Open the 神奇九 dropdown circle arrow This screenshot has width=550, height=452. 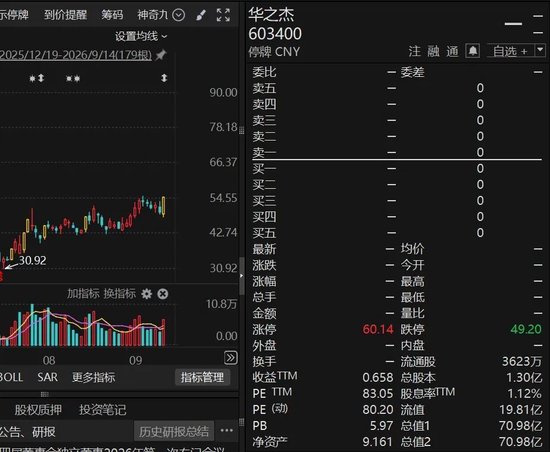[x=179, y=15]
